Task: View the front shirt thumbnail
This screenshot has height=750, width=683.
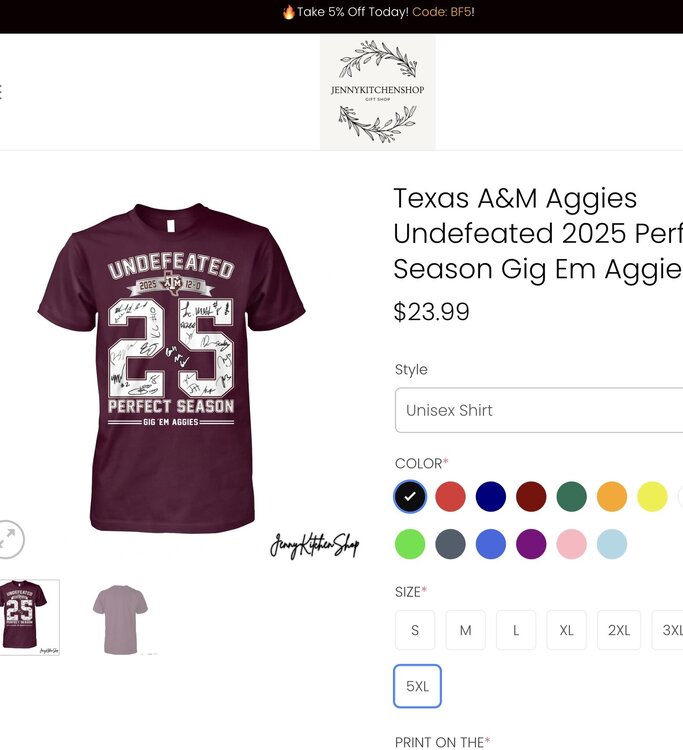Action: tap(28, 618)
